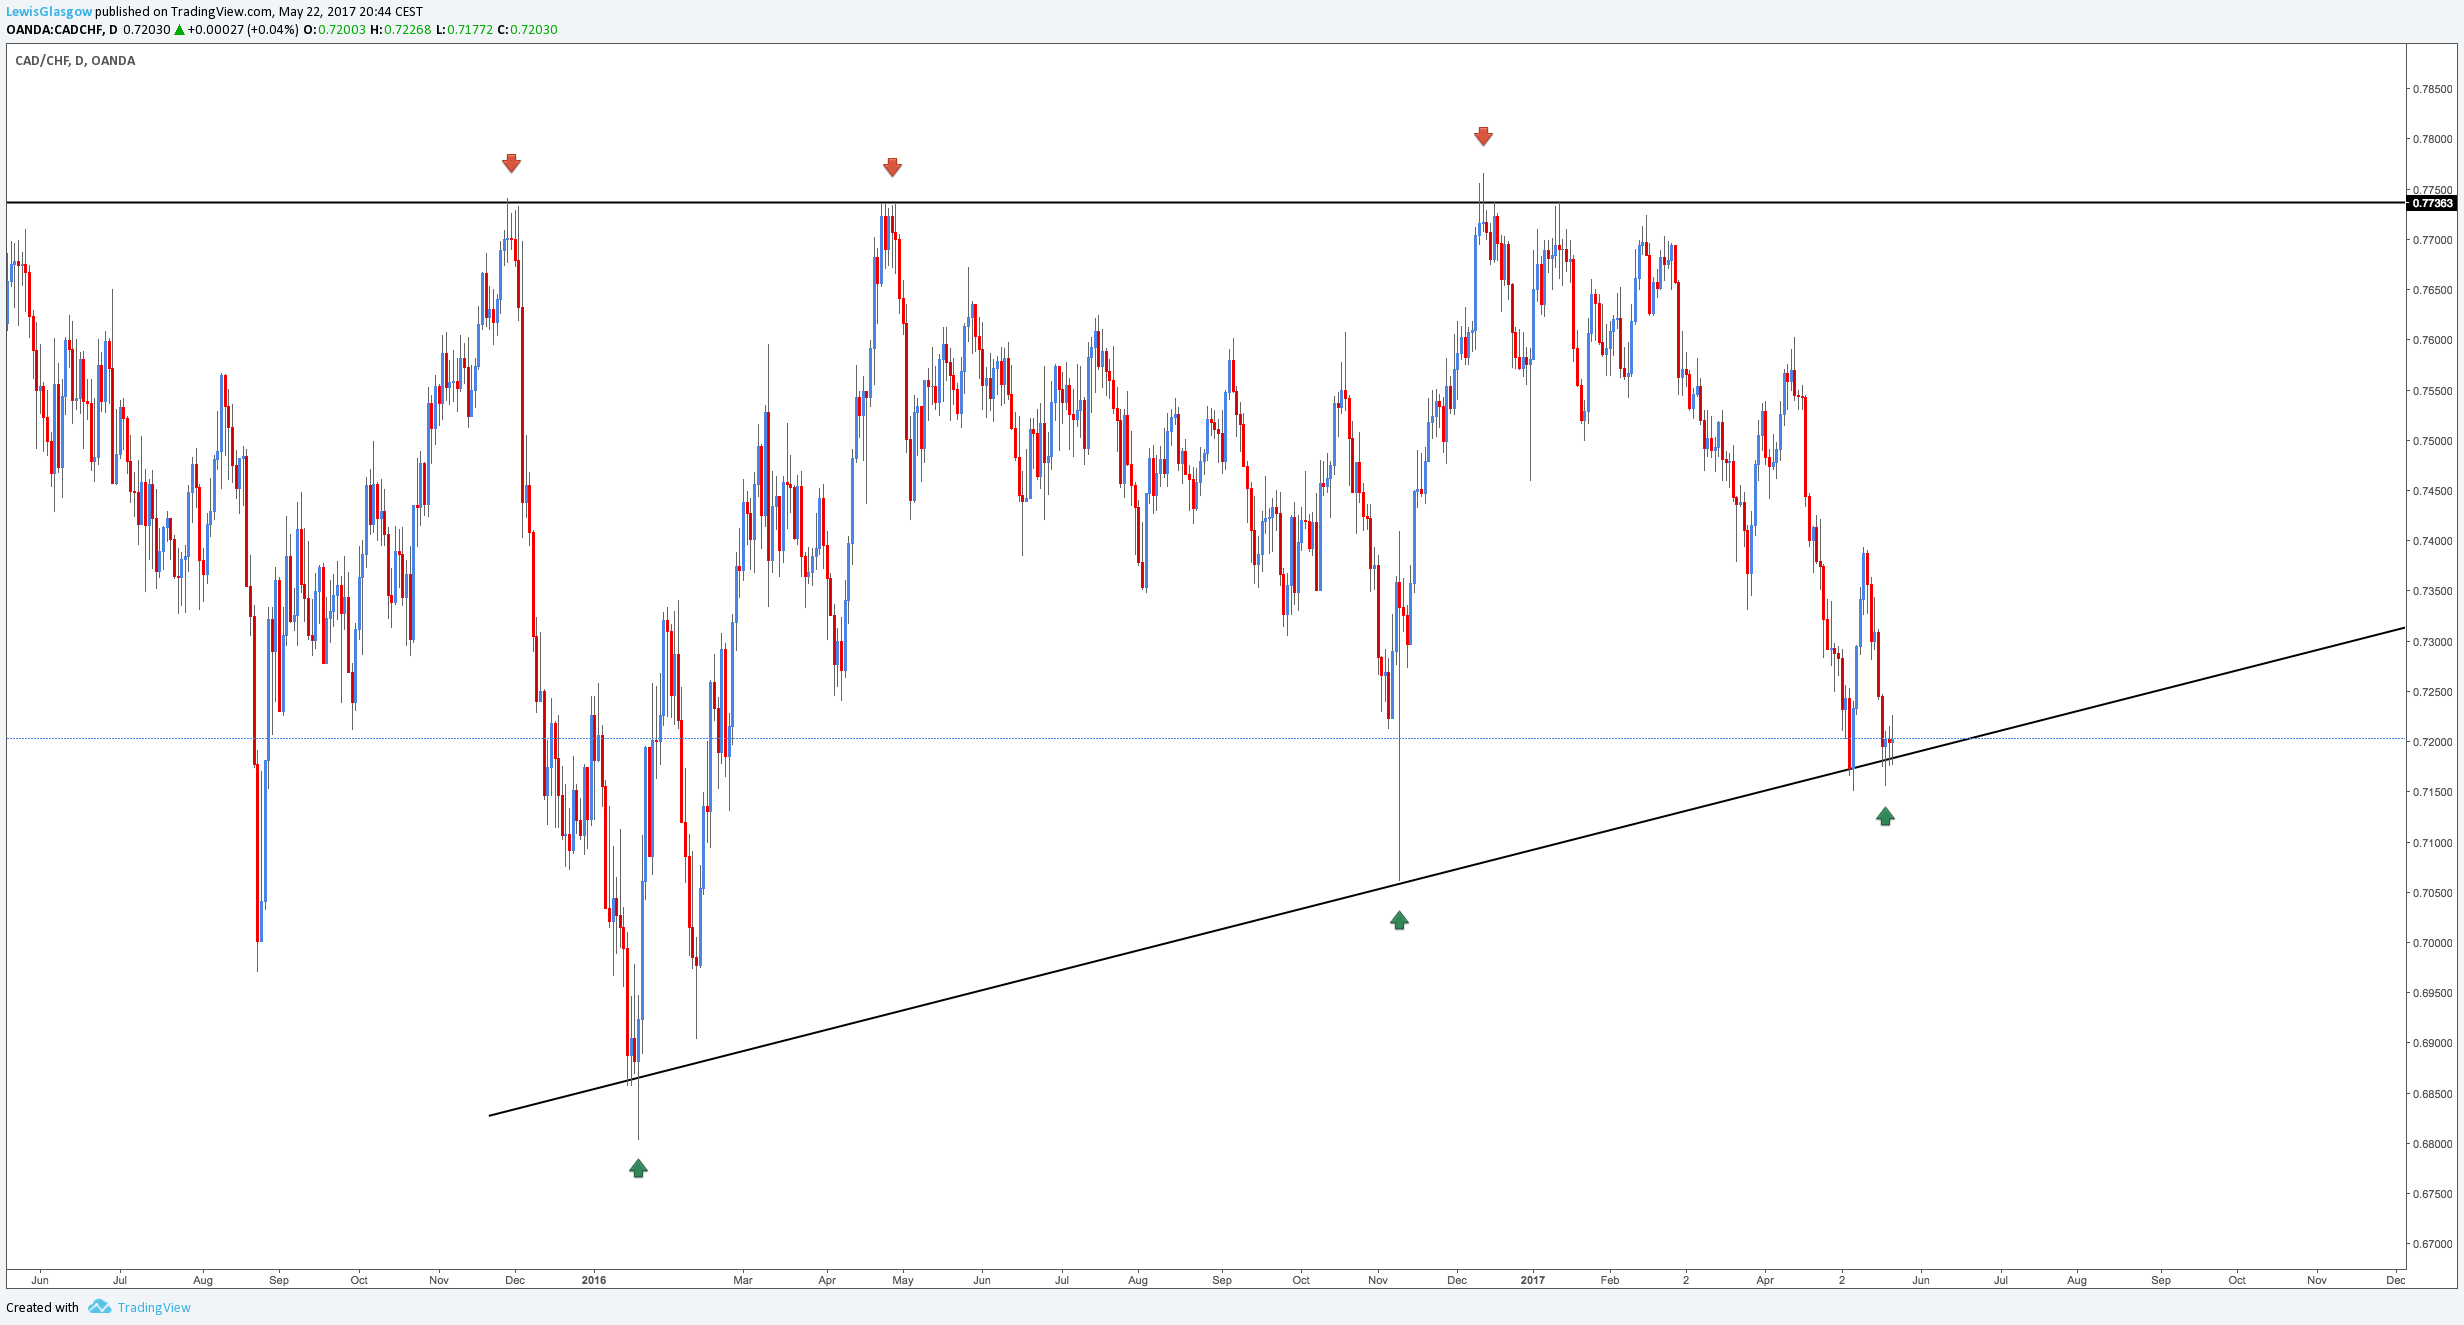Click the 0.70000 price axis label
2464x1325 pixels.
[2431, 943]
